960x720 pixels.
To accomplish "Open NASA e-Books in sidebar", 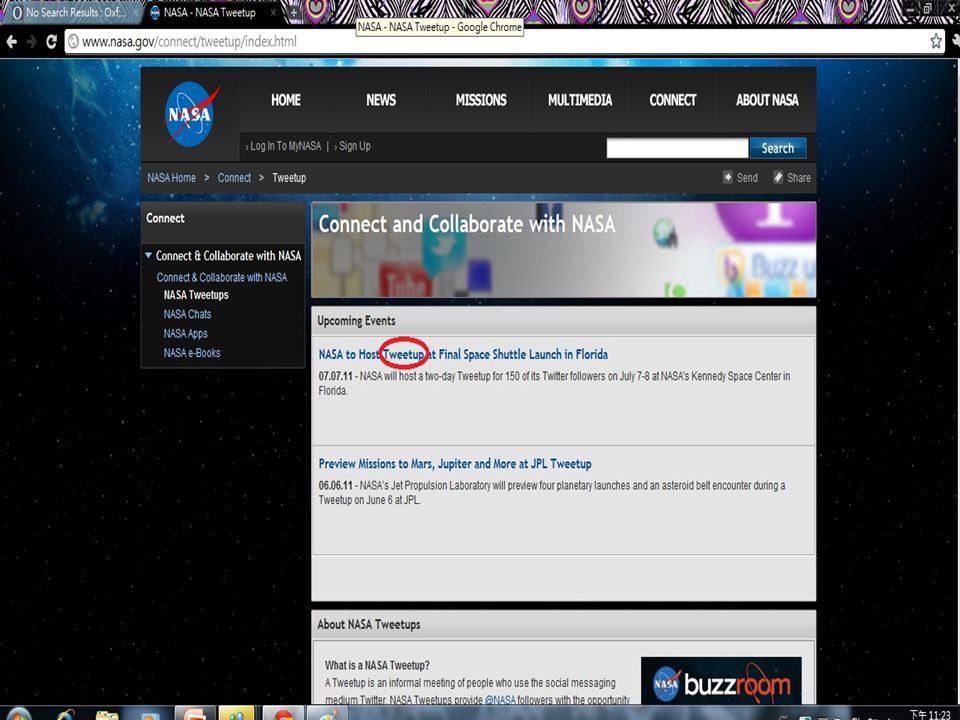I will point(192,353).
